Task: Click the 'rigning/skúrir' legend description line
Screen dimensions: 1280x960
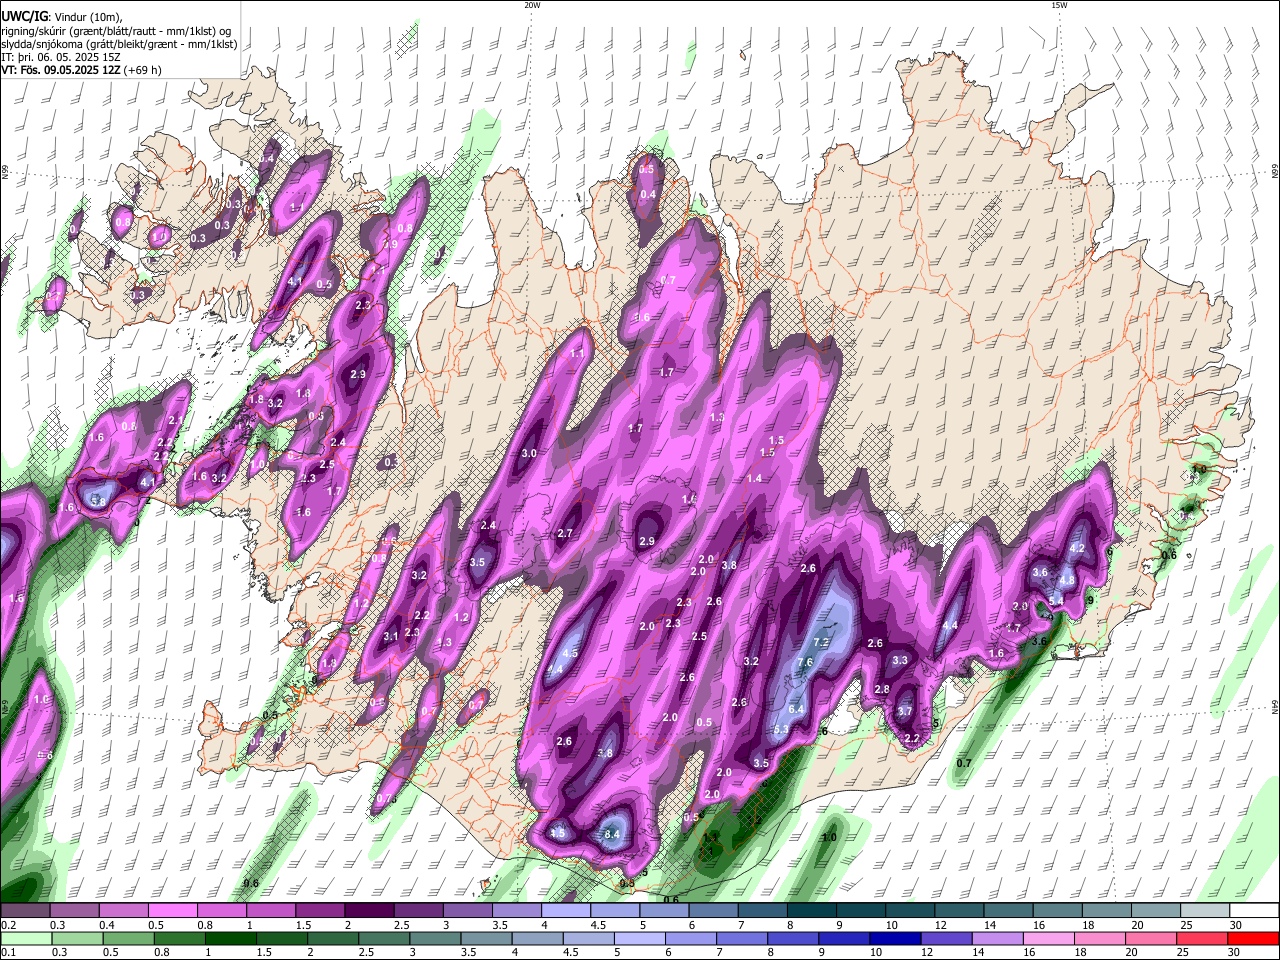Action: point(116,31)
